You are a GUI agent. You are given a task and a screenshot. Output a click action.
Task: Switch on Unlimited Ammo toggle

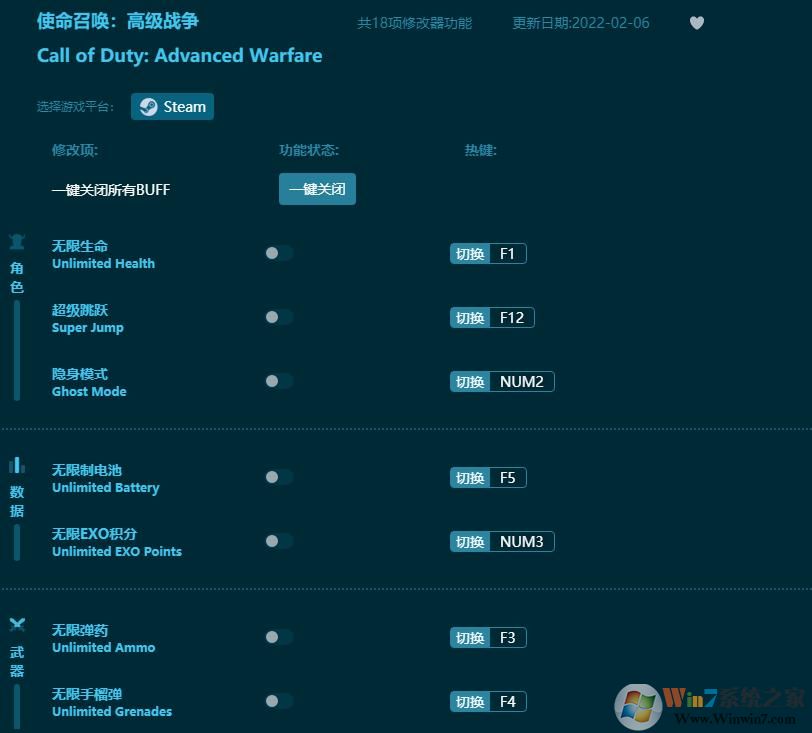(278, 637)
